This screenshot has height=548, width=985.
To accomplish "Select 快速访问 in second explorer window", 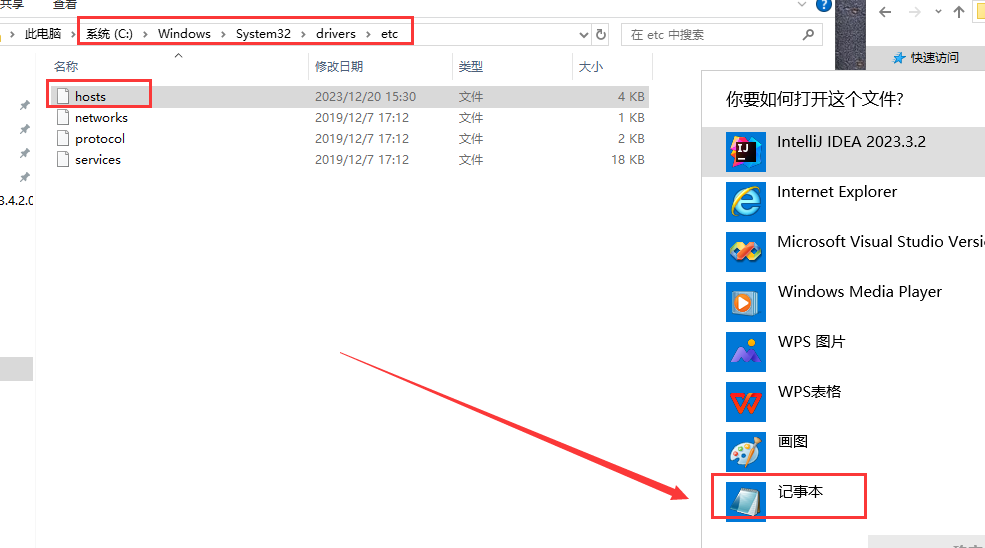I will (x=926, y=58).
